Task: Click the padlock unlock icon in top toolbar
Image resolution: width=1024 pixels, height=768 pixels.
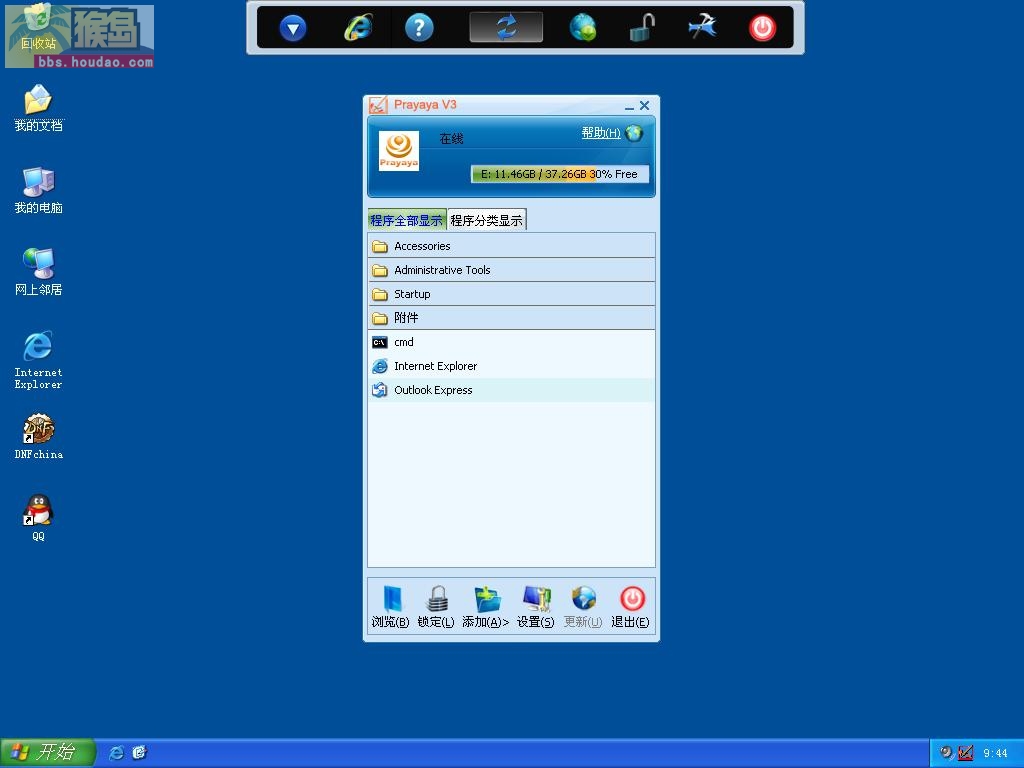Action: (x=642, y=28)
